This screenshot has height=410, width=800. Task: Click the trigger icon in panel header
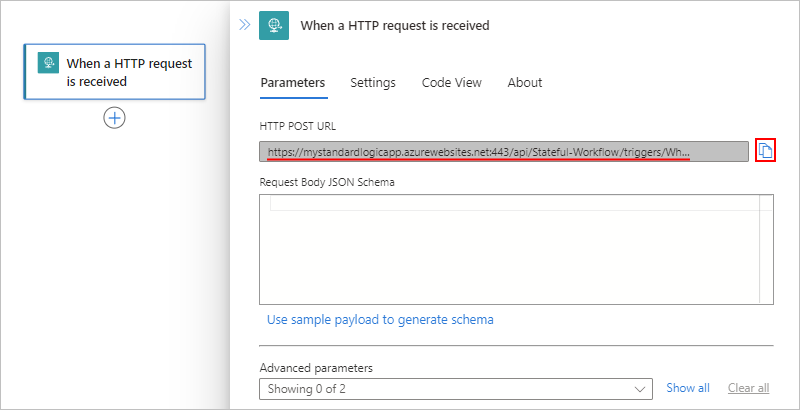point(275,26)
